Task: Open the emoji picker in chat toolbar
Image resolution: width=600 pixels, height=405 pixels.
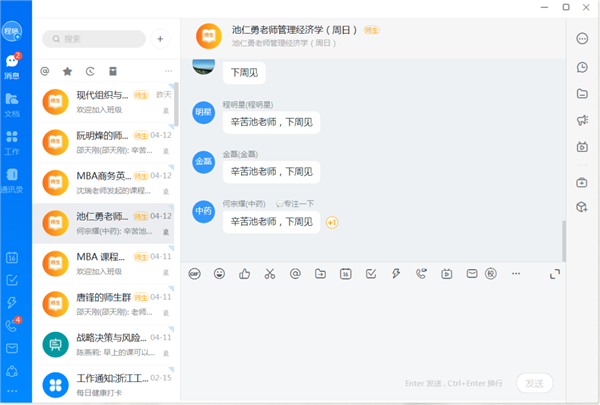Action: [x=219, y=273]
